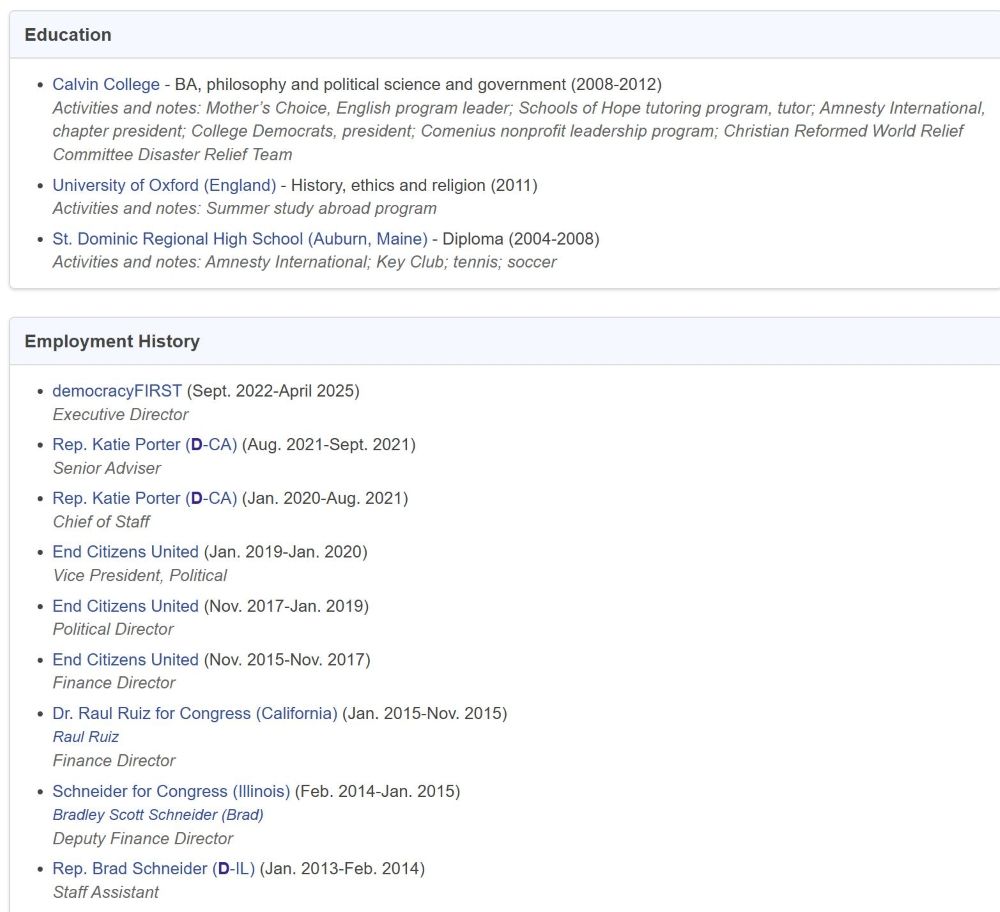Open Schneider for Congress (Illinois) link
Viewport: 1000px width, 912px height.
tap(171, 791)
